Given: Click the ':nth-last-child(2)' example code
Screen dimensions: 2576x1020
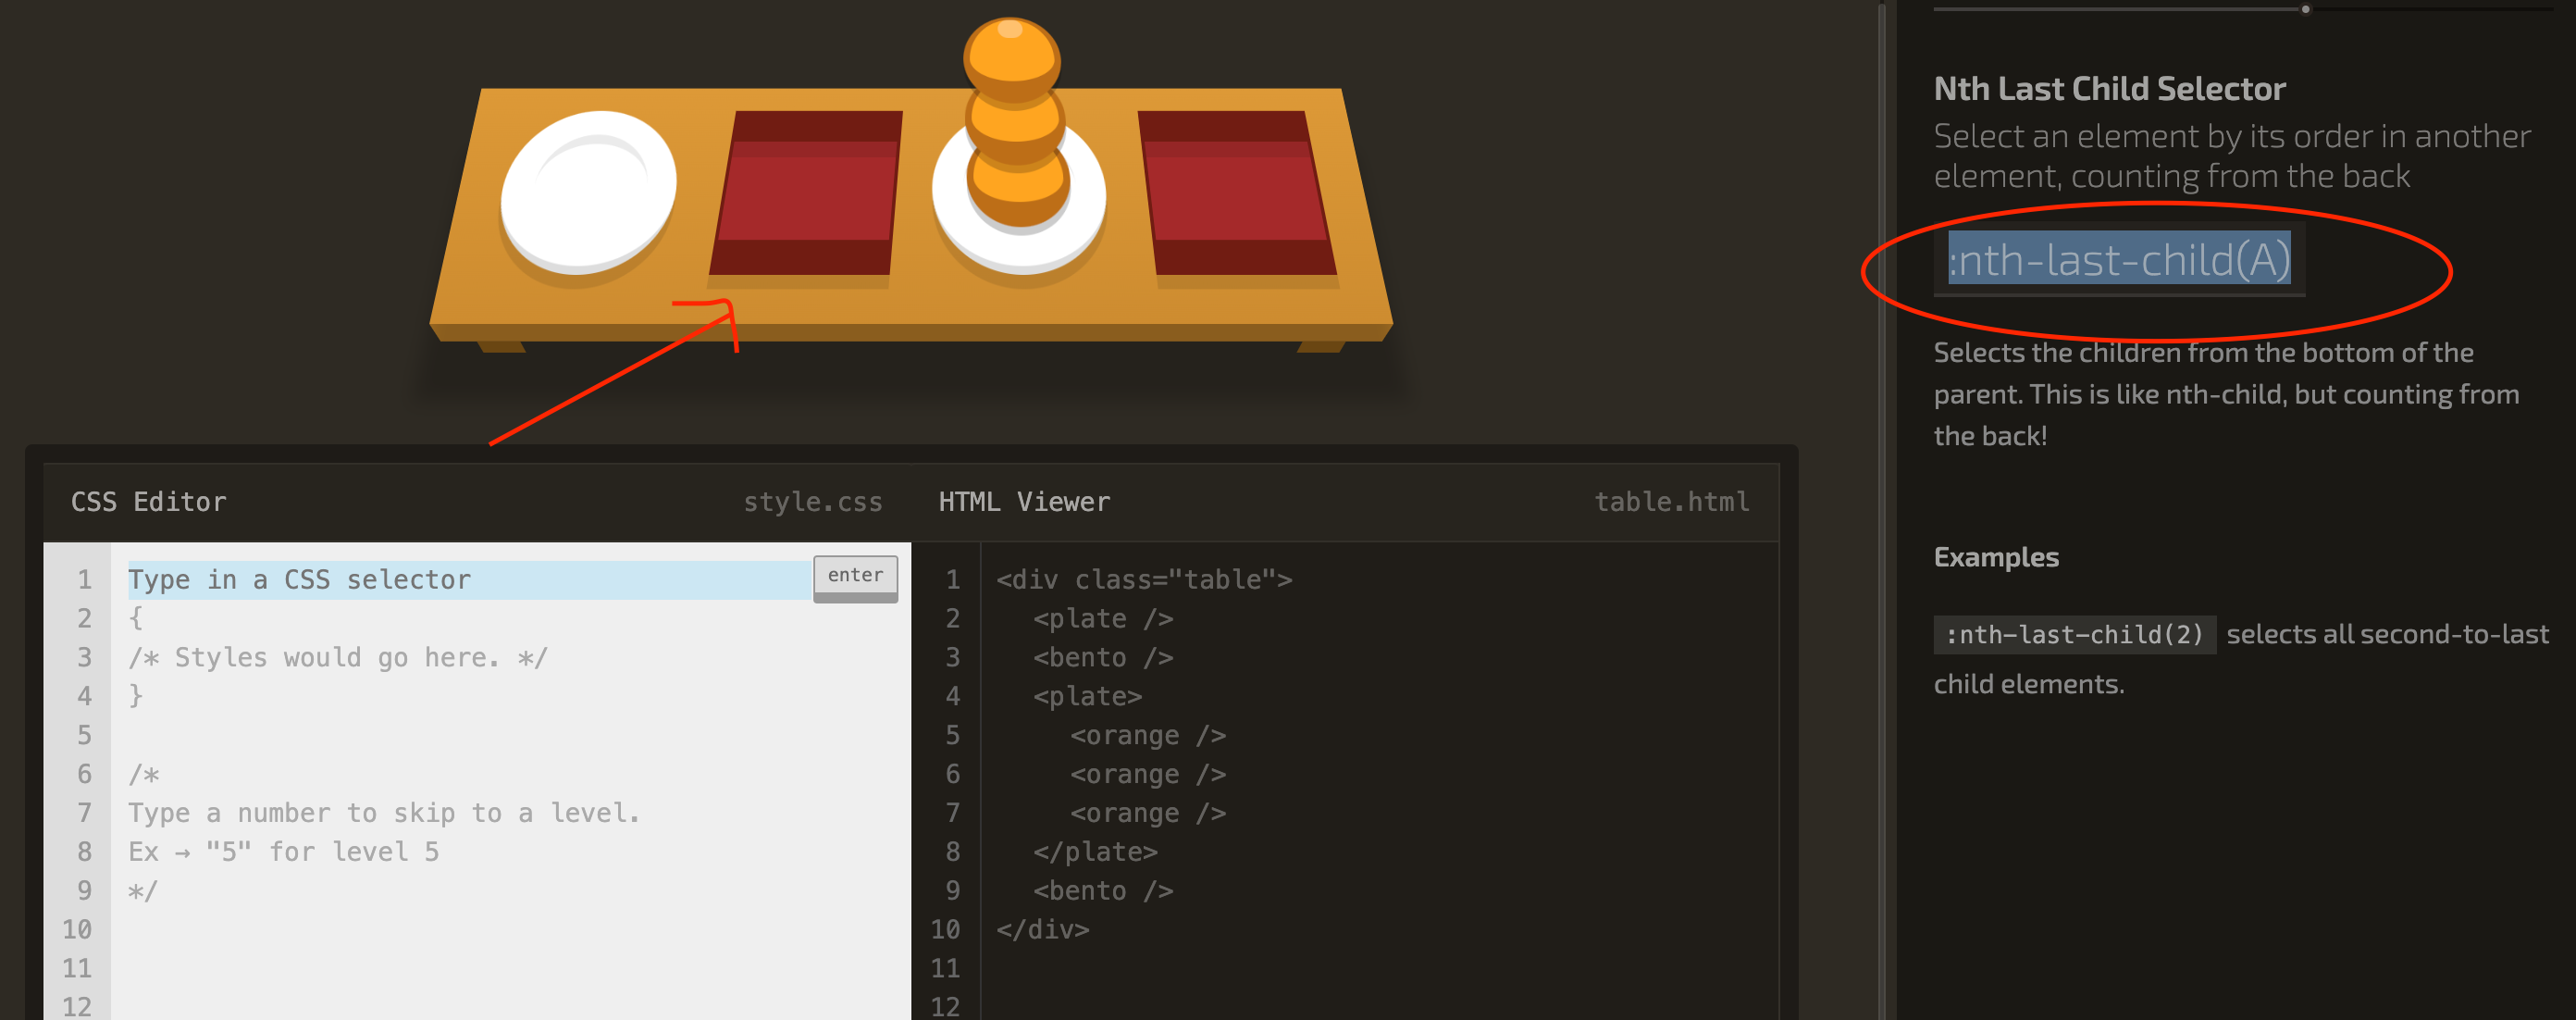Looking at the screenshot, I should pos(2074,635).
